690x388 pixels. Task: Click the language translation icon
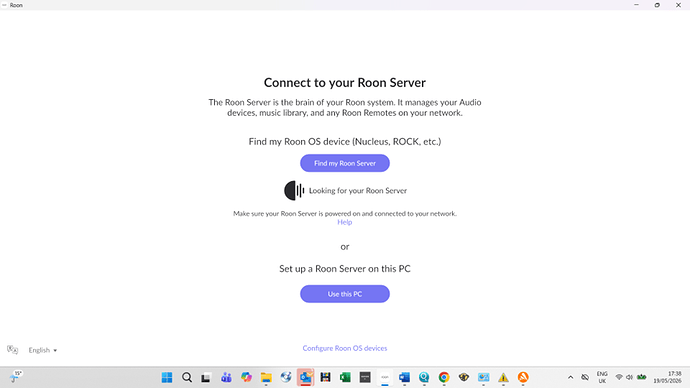click(x=12, y=350)
